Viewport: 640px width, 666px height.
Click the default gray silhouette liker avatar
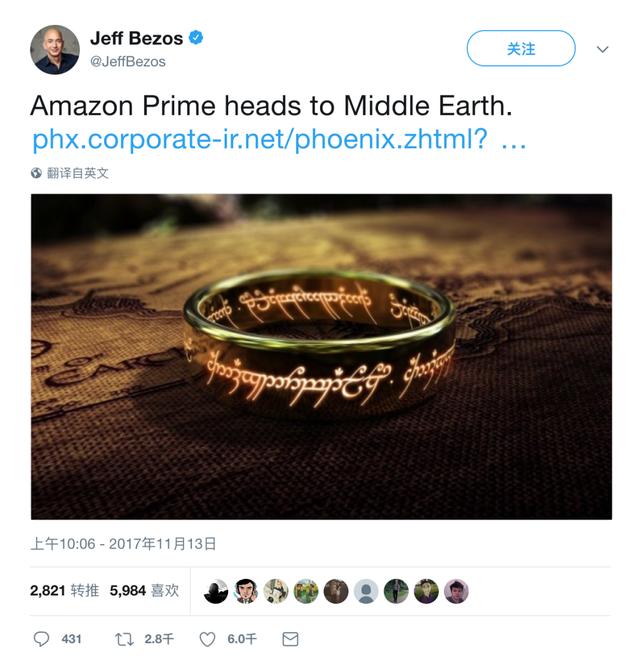pos(366,591)
